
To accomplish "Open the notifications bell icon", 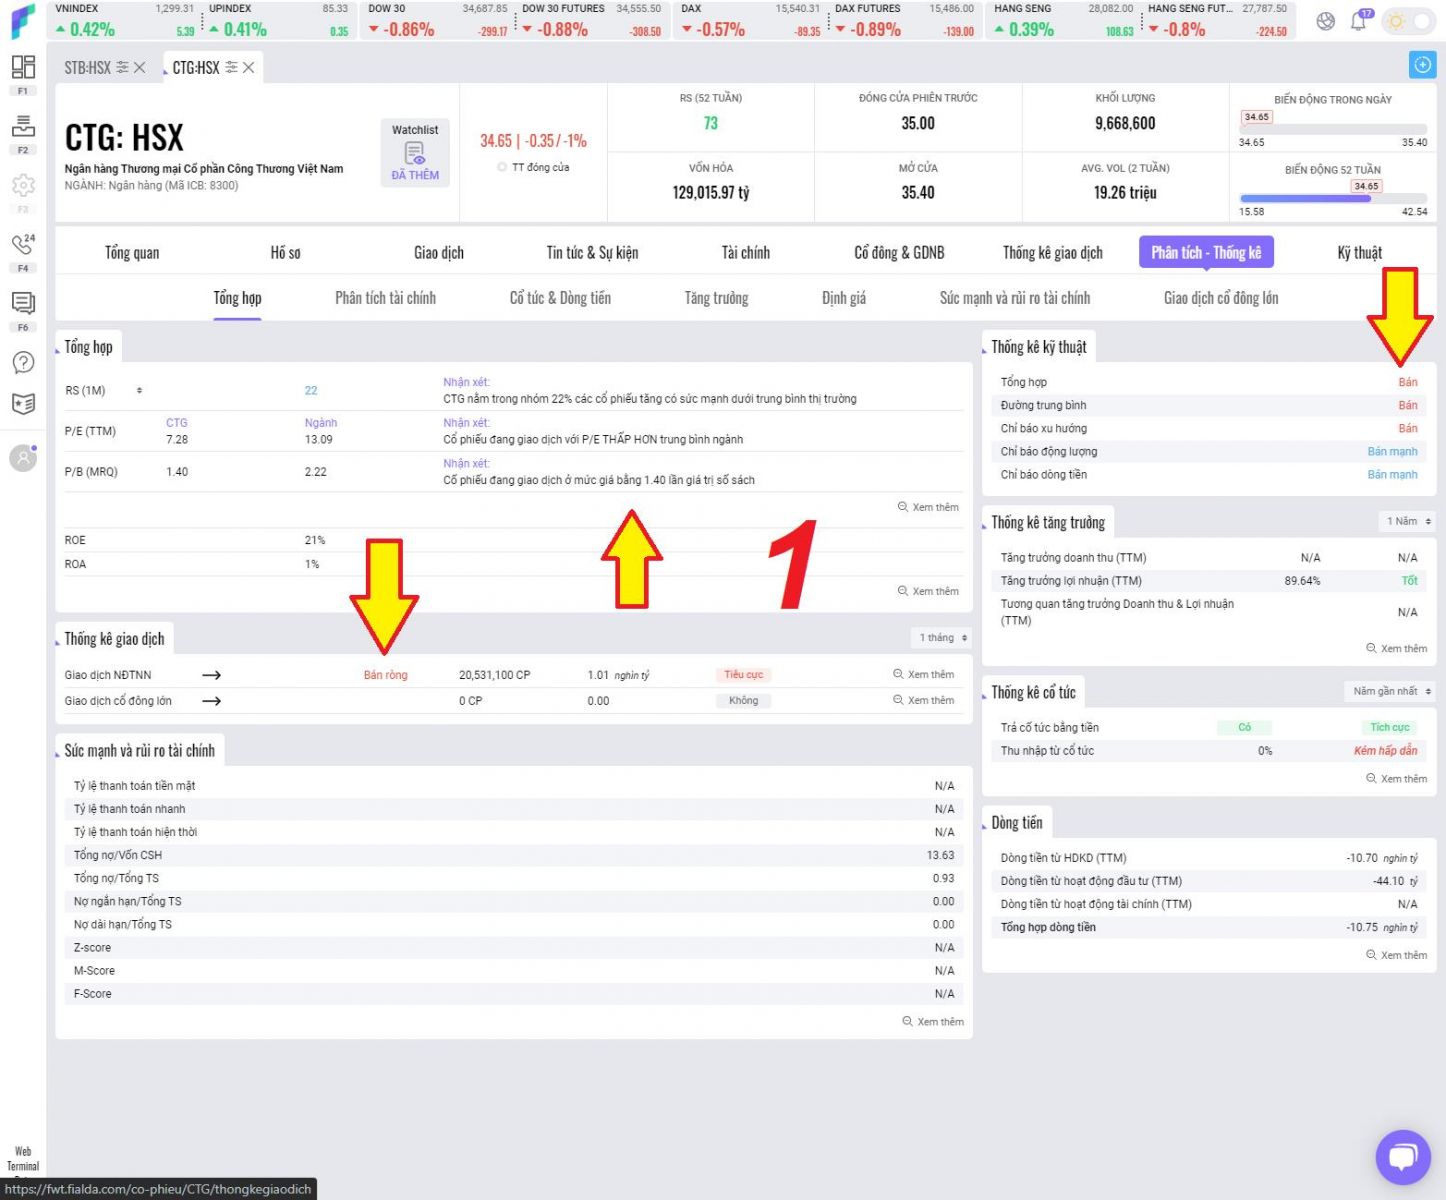I will 1358,22.
